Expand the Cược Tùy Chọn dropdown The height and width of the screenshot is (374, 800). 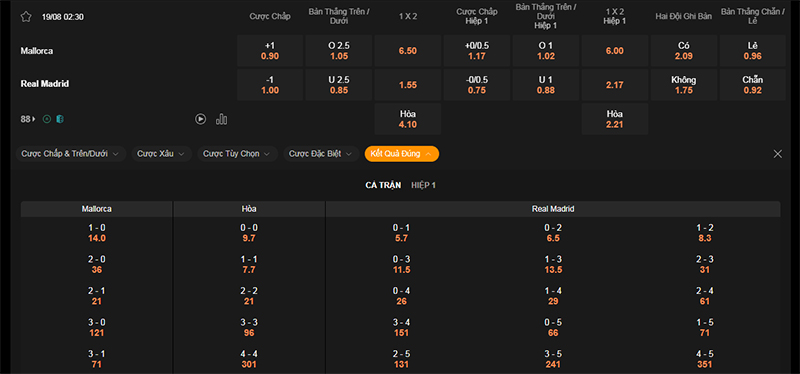tap(238, 154)
